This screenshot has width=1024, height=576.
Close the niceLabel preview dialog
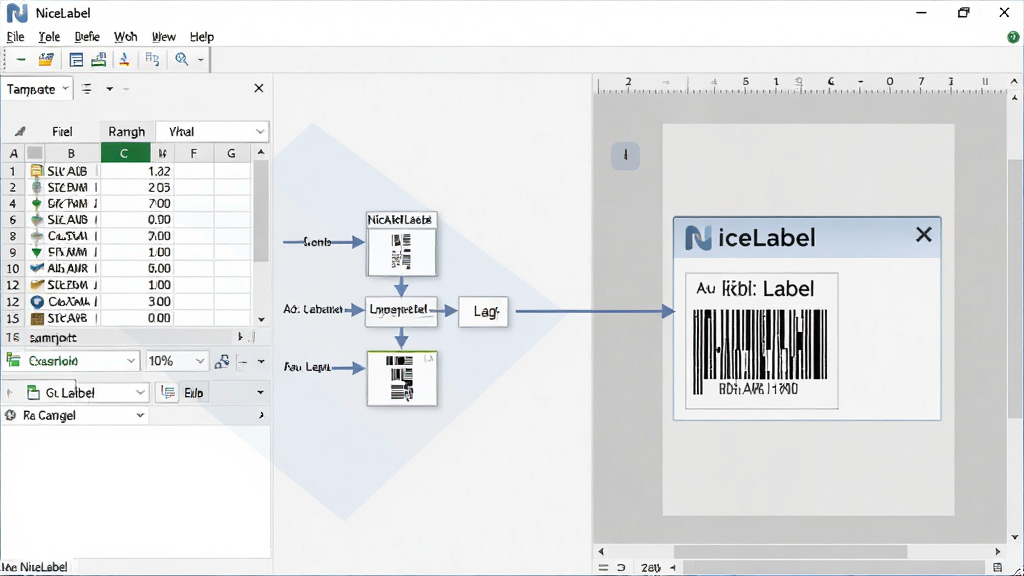[923, 234]
